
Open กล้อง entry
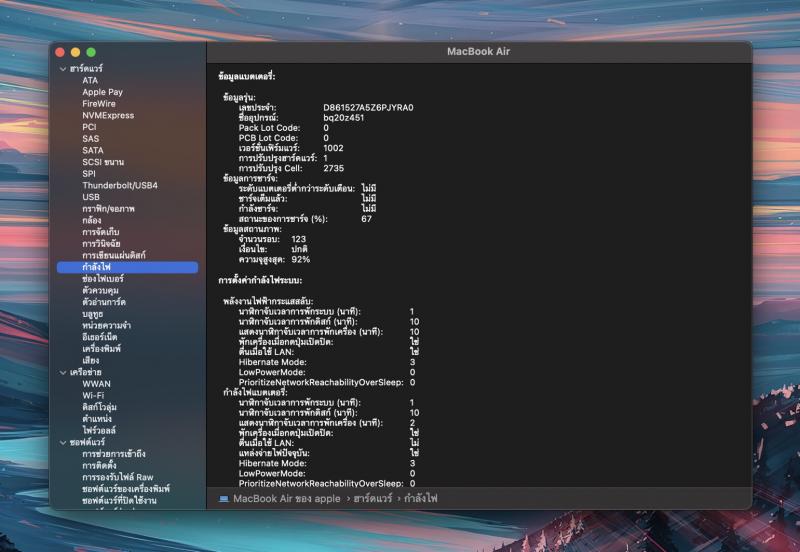click(x=91, y=220)
